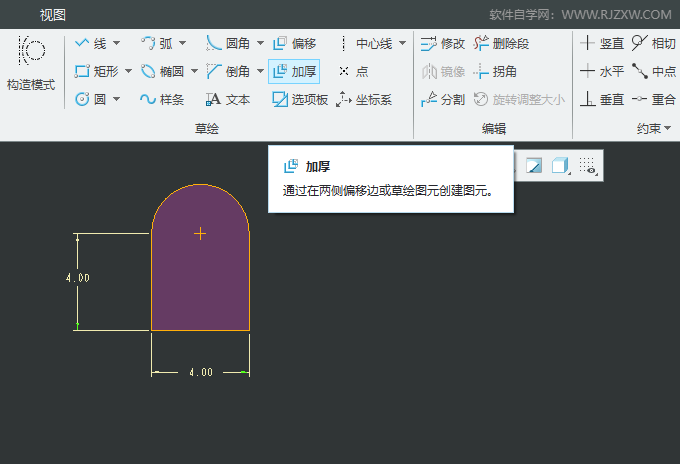Open the Arc (弧) dropdown arrow
This screenshot has height=464, width=680.
point(183,43)
